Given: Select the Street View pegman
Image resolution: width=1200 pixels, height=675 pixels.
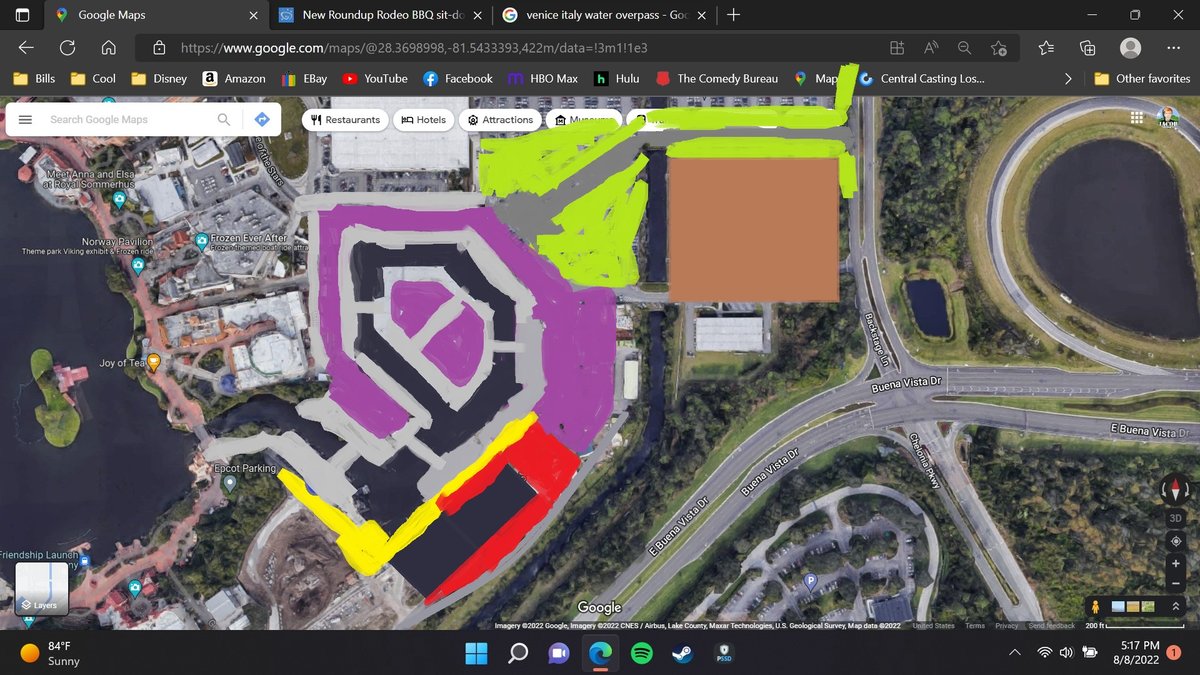Looking at the screenshot, I should (1096, 607).
